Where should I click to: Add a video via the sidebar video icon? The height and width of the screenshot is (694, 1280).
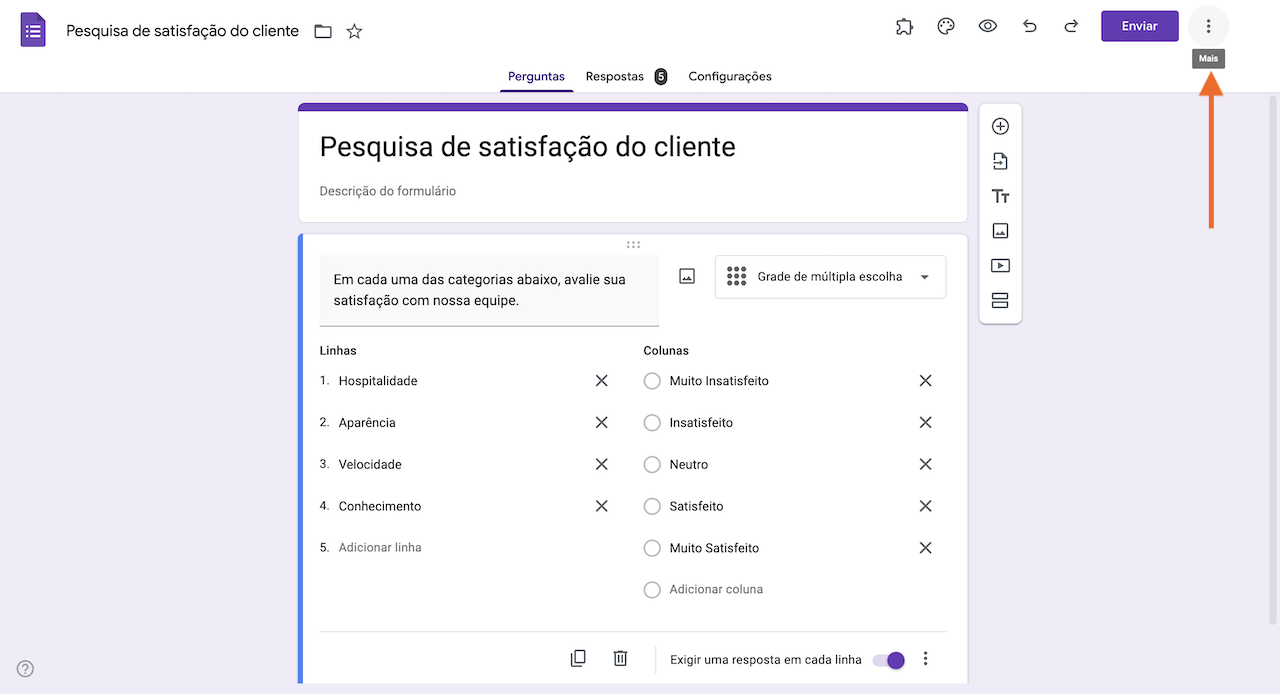click(x=1000, y=265)
